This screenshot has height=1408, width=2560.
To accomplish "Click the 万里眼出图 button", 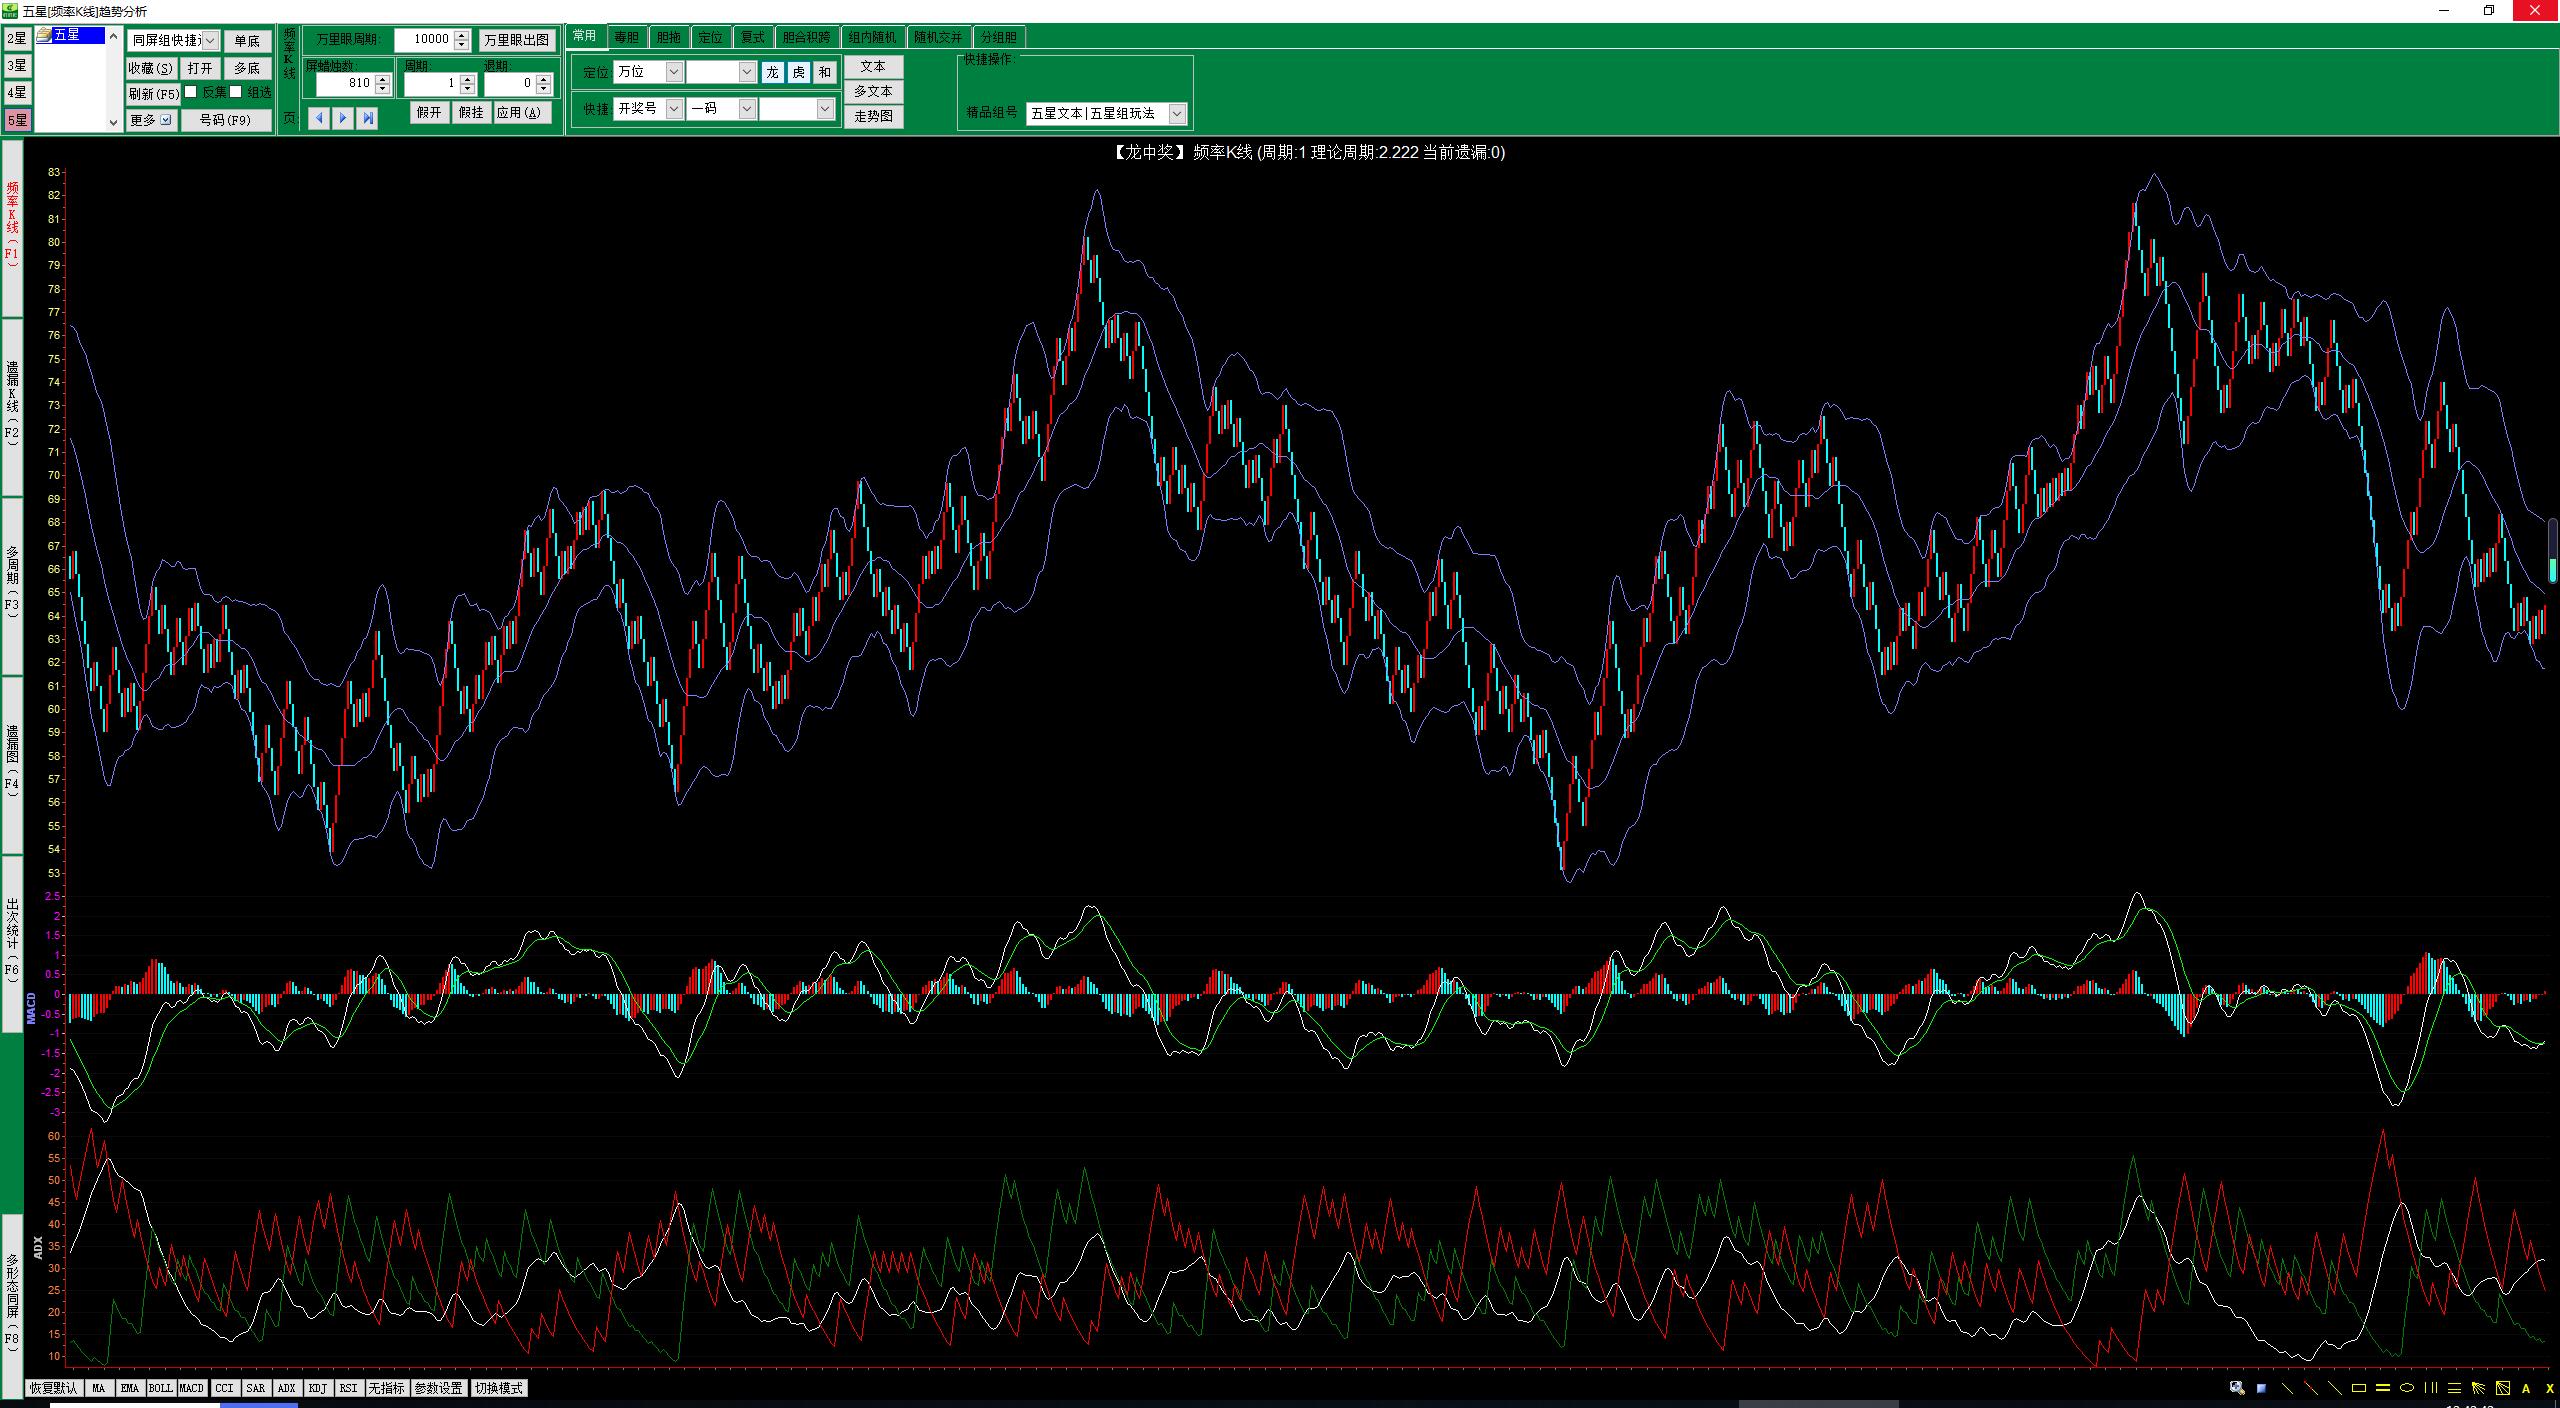I will click(517, 40).
